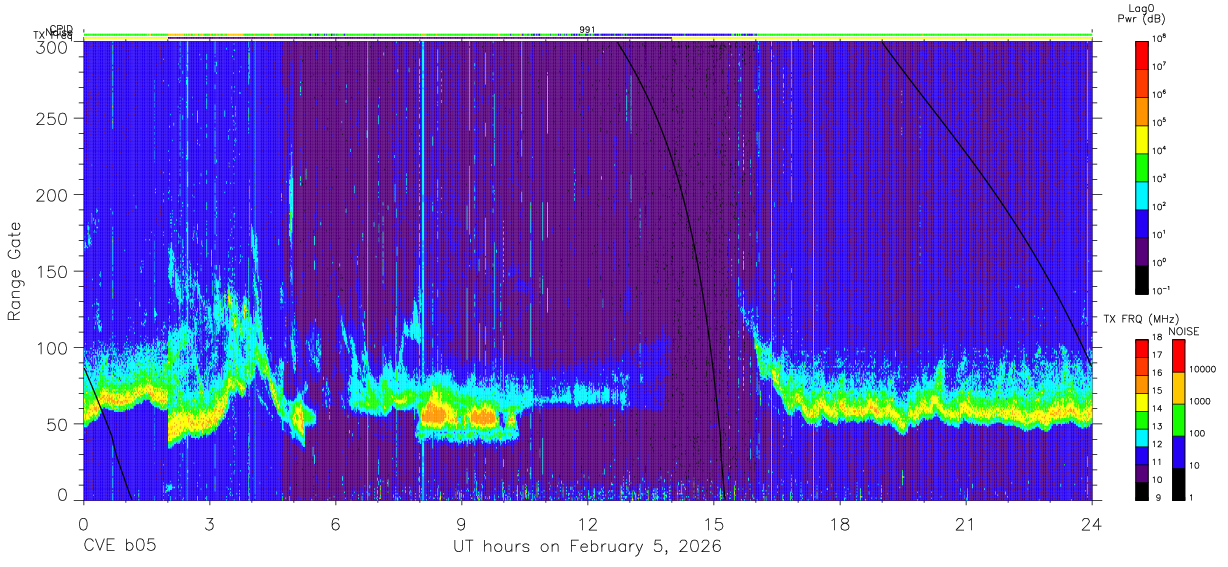Click the 16 label on TX FRQ colorbar
Image resolution: width=1228 pixels, height=567 pixels.
pyautogui.click(x=1157, y=373)
